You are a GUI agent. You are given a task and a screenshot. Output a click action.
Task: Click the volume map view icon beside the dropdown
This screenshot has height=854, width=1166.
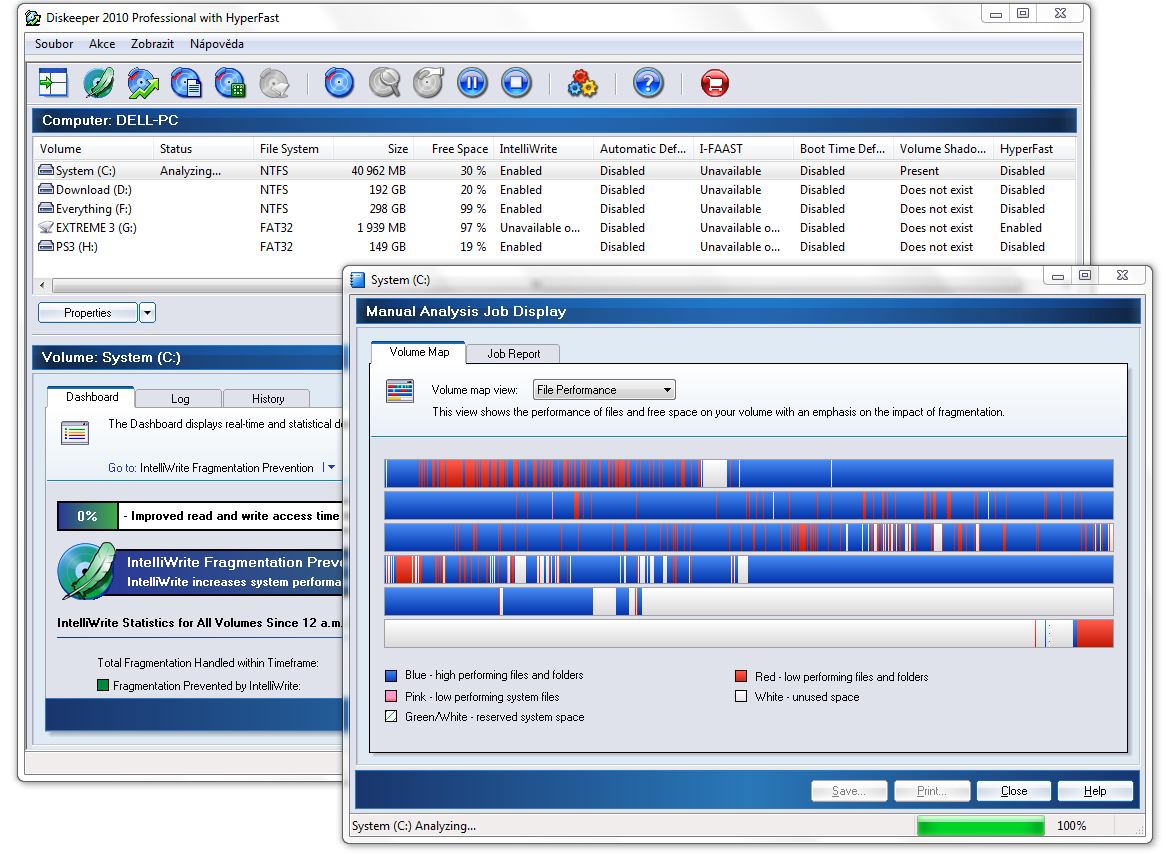(400, 391)
